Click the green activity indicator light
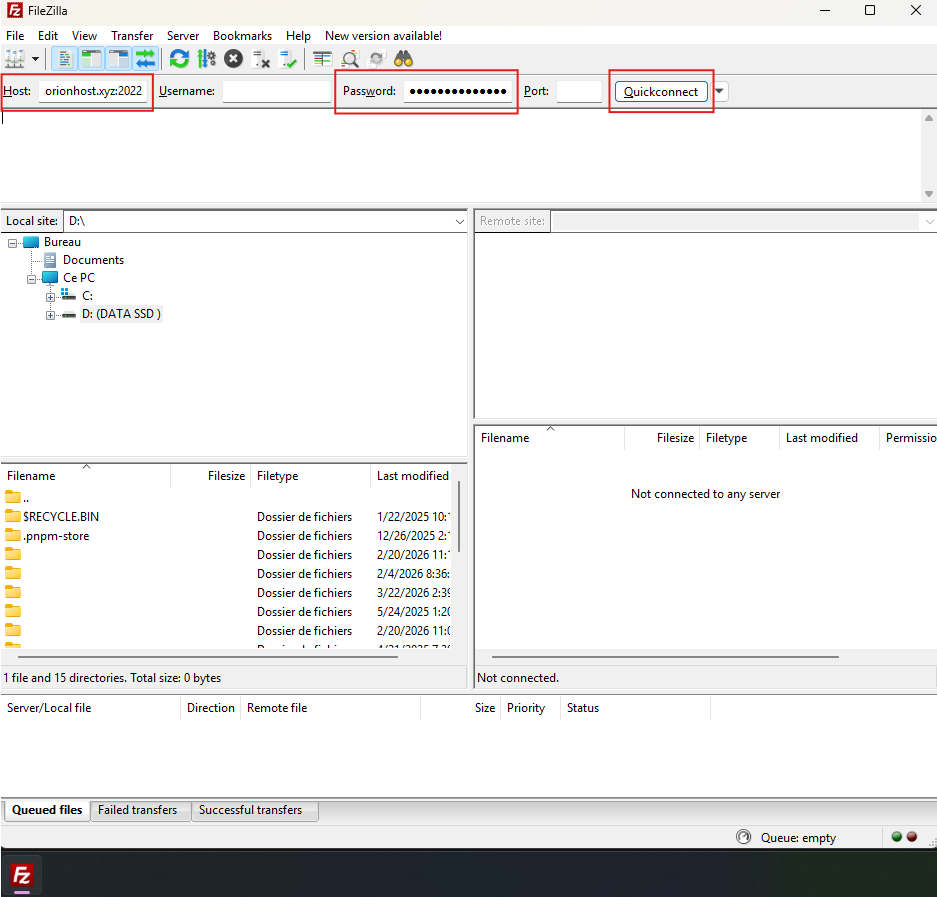Image resolution: width=937 pixels, height=897 pixels. pos(896,837)
